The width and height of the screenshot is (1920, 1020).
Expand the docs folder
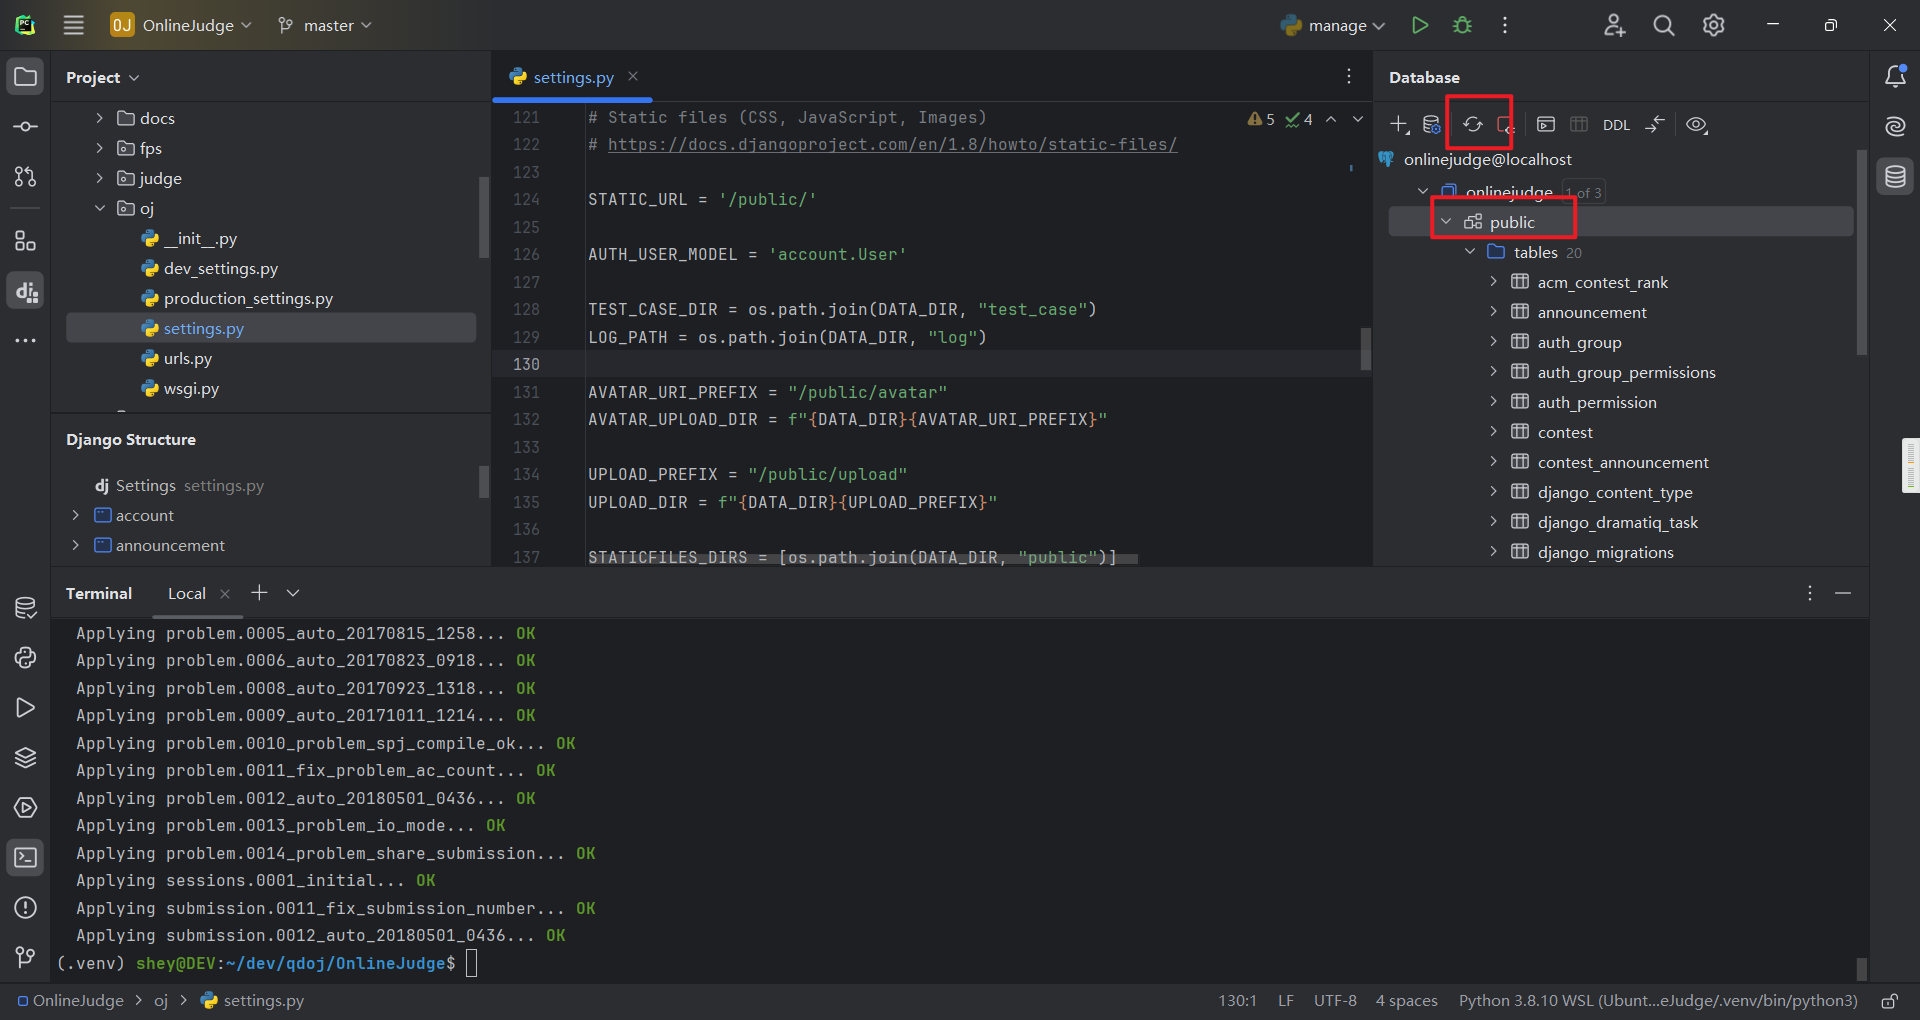coord(99,118)
